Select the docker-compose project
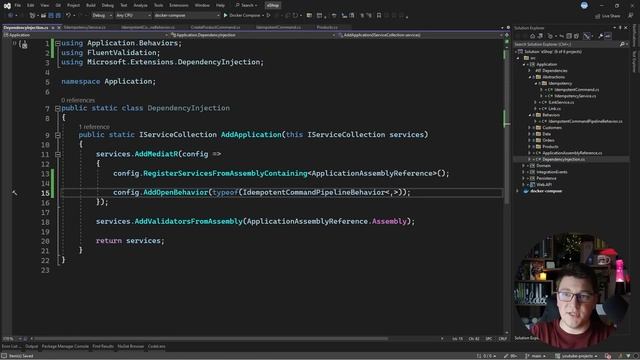Screen dimensions: 640x360 [546, 191]
